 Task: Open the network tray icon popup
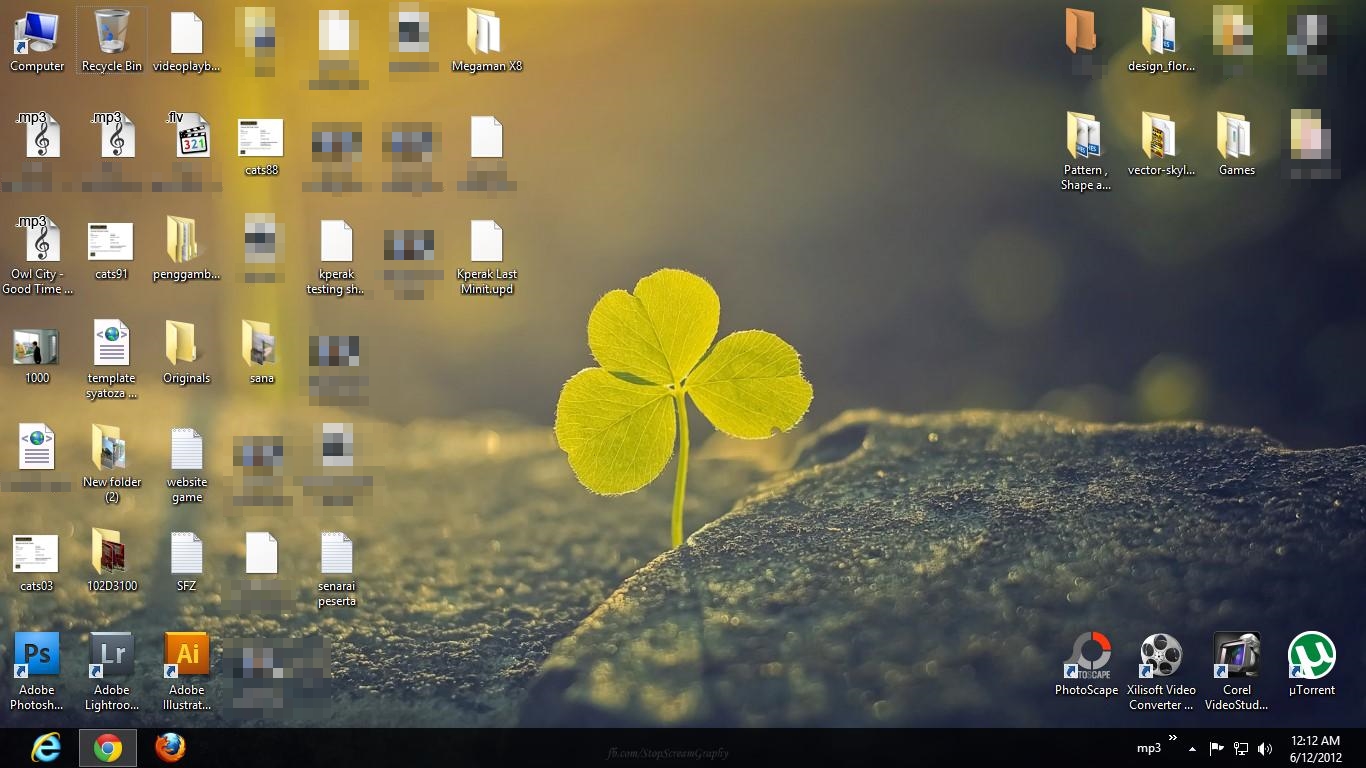(1240, 749)
